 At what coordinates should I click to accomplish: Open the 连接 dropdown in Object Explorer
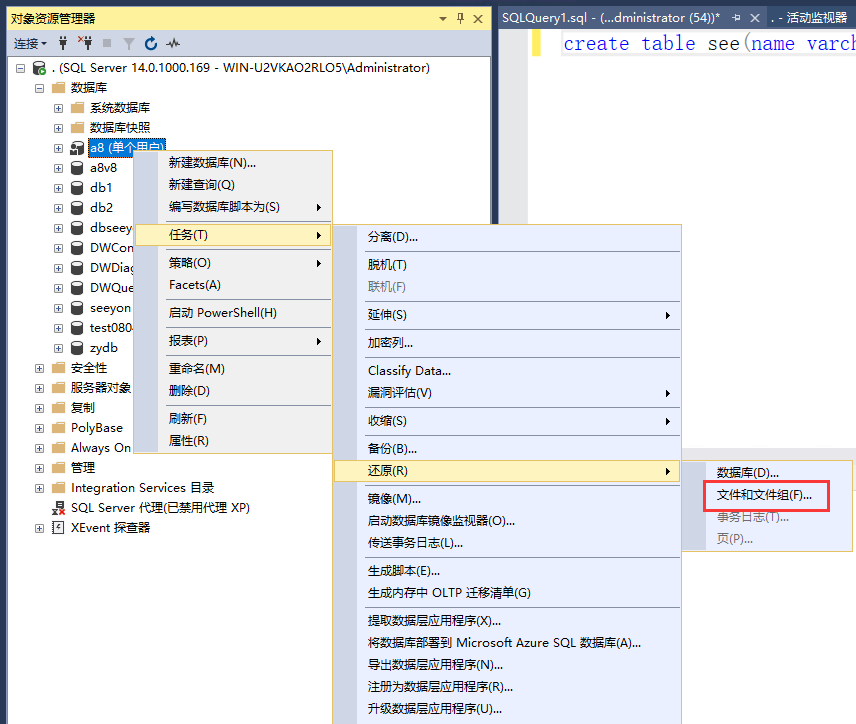coord(30,43)
